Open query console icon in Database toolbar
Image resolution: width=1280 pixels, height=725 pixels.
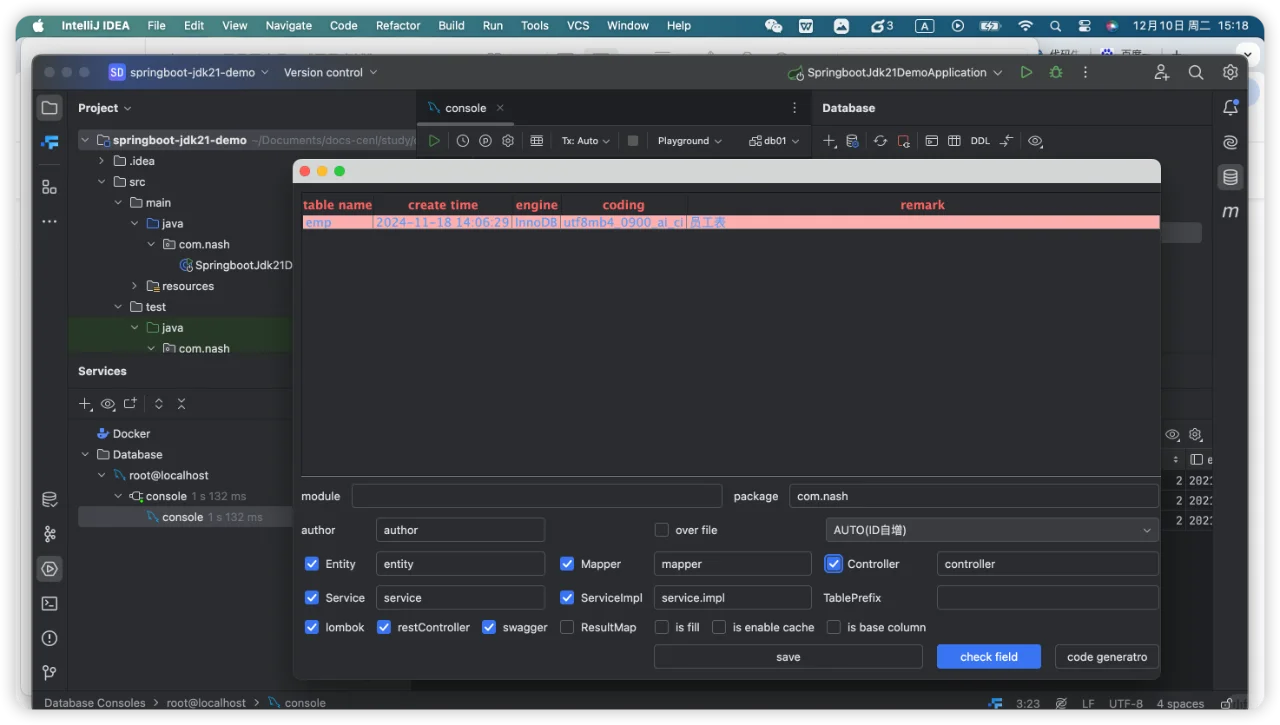[x=931, y=141]
